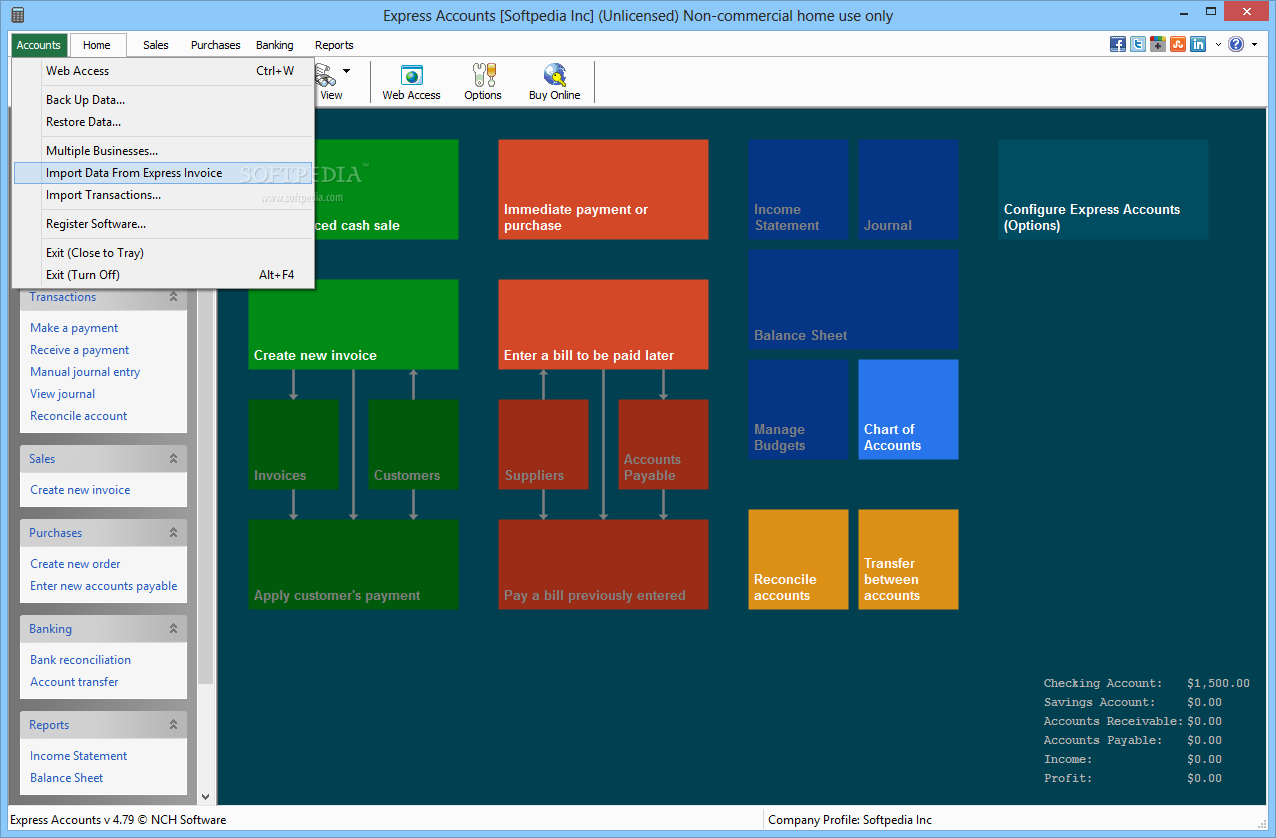
Task: Share via the LinkedIn icon
Action: tap(1198, 44)
